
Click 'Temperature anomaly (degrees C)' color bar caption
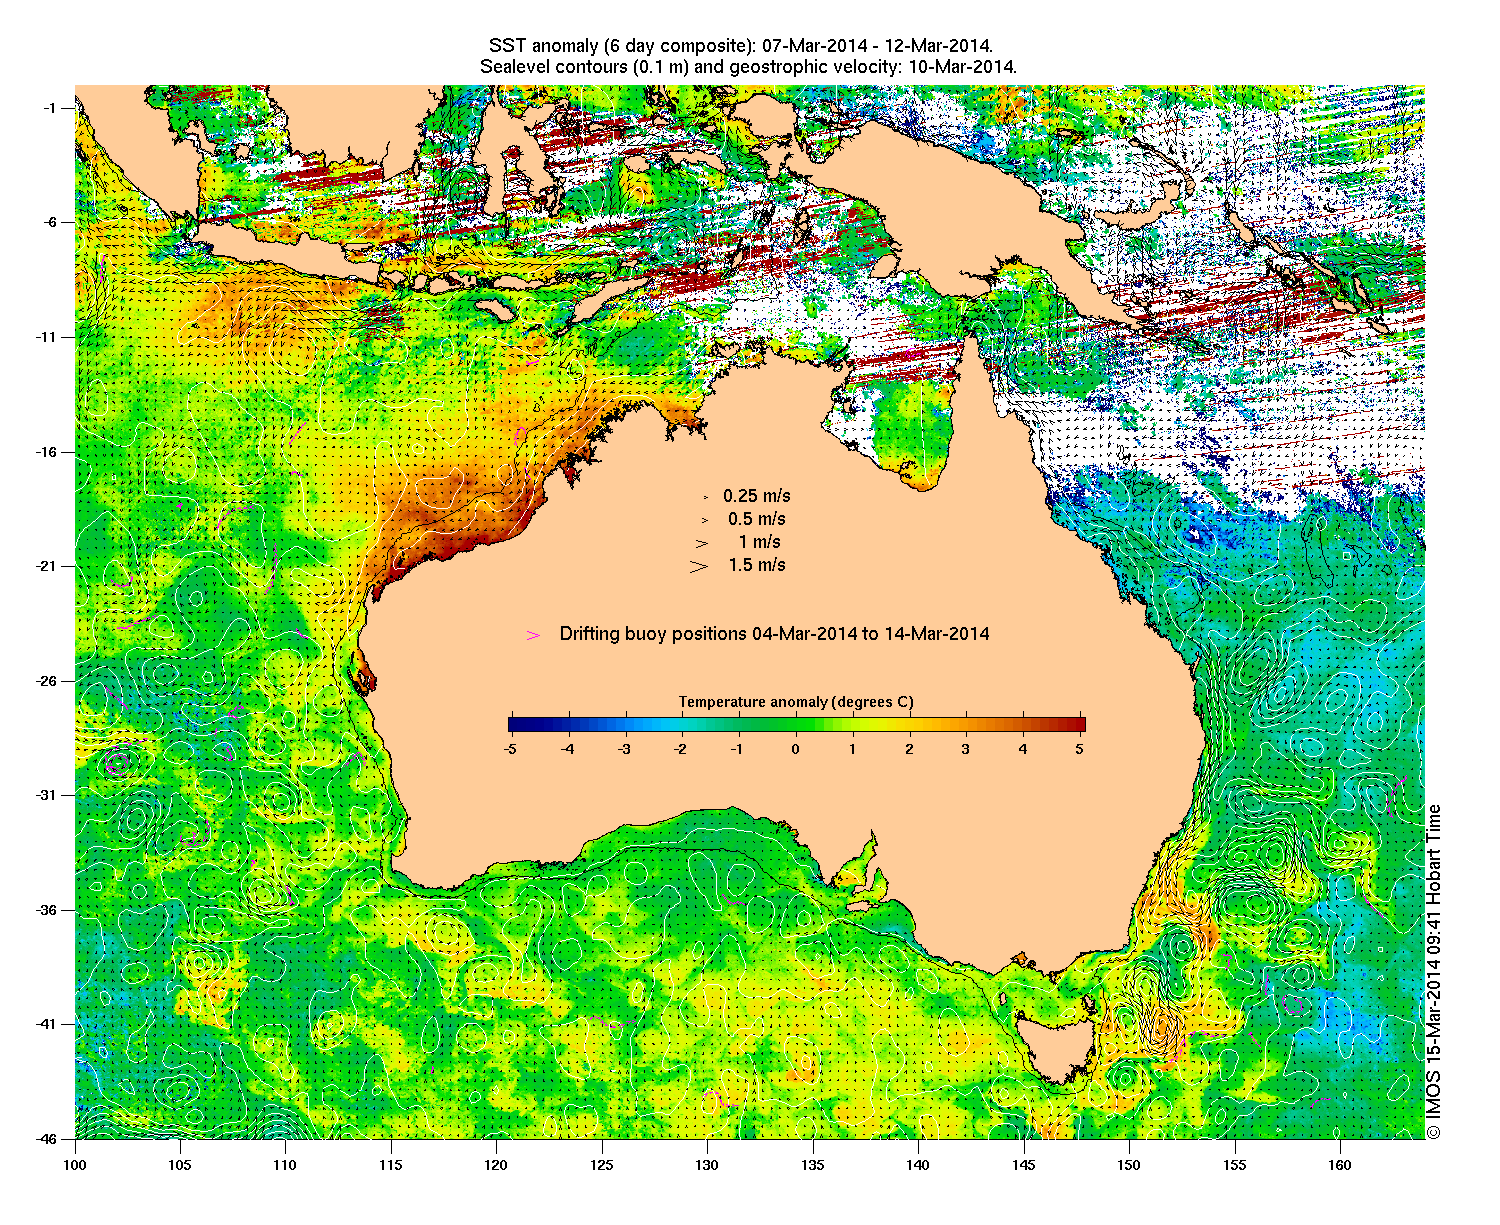click(796, 702)
